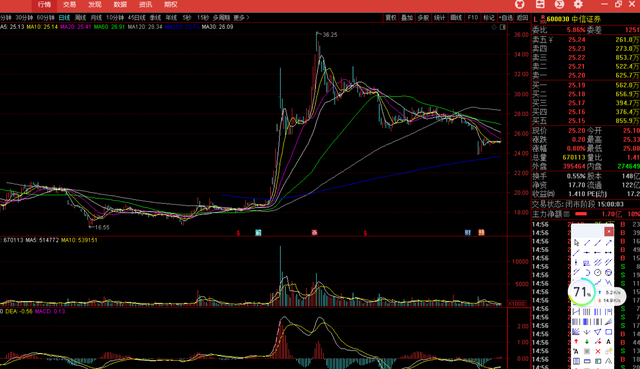Click the skin/shirt theme icon
The width and height of the screenshot is (640, 369).
520,4
